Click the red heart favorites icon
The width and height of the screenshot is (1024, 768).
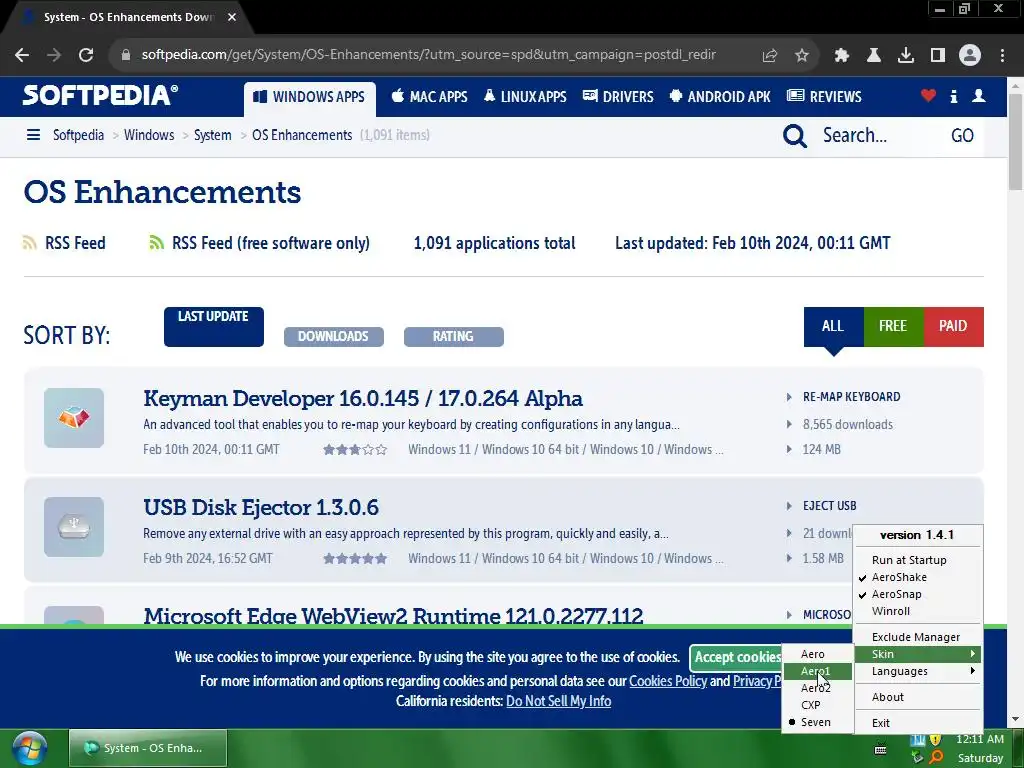(x=928, y=96)
